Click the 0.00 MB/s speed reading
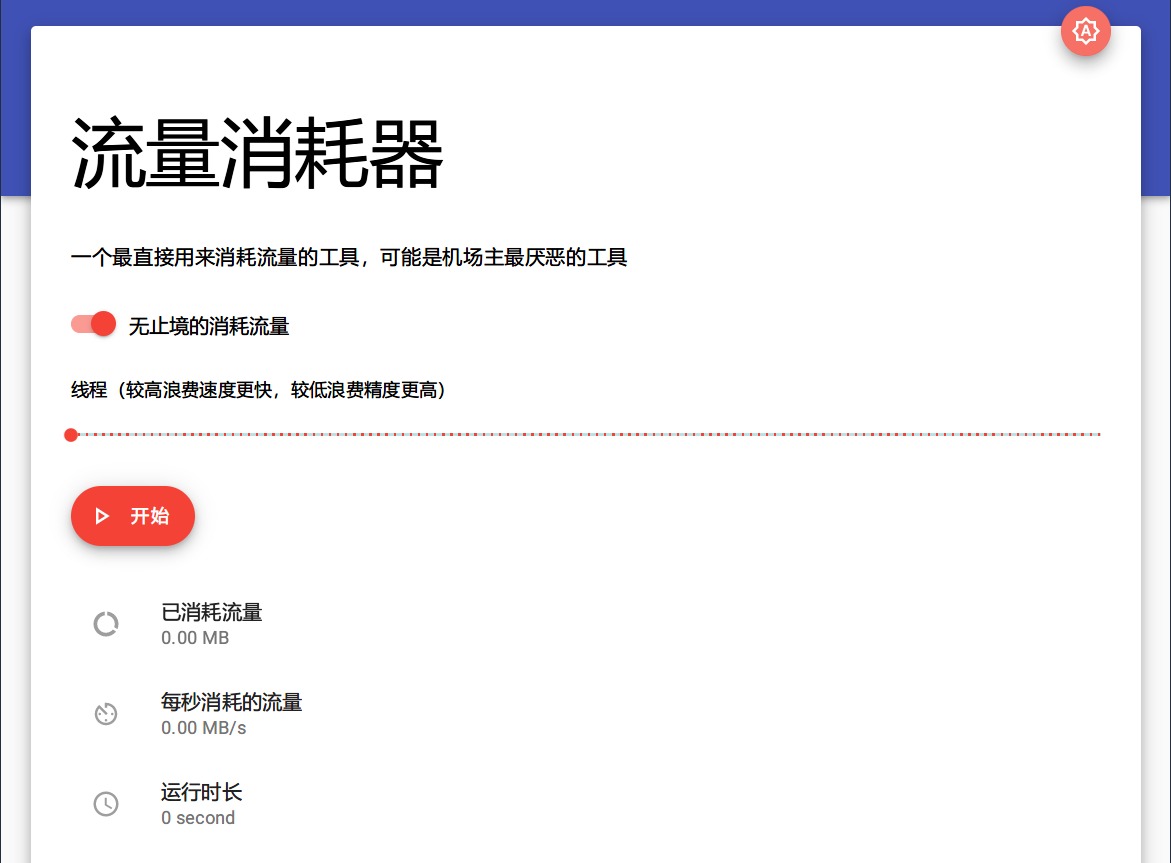This screenshot has height=863, width=1171. click(203, 727)
